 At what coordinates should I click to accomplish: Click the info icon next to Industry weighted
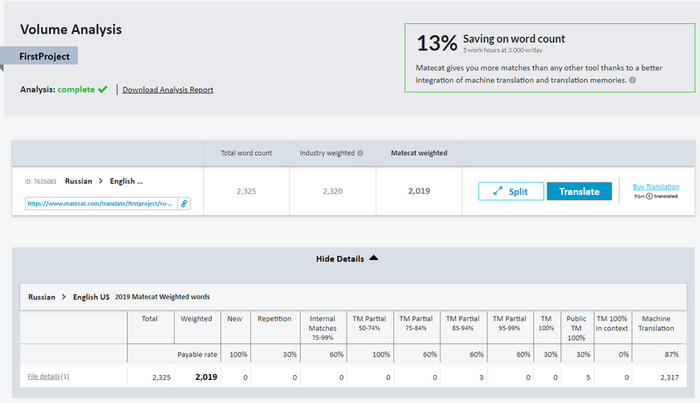[360, 154]
